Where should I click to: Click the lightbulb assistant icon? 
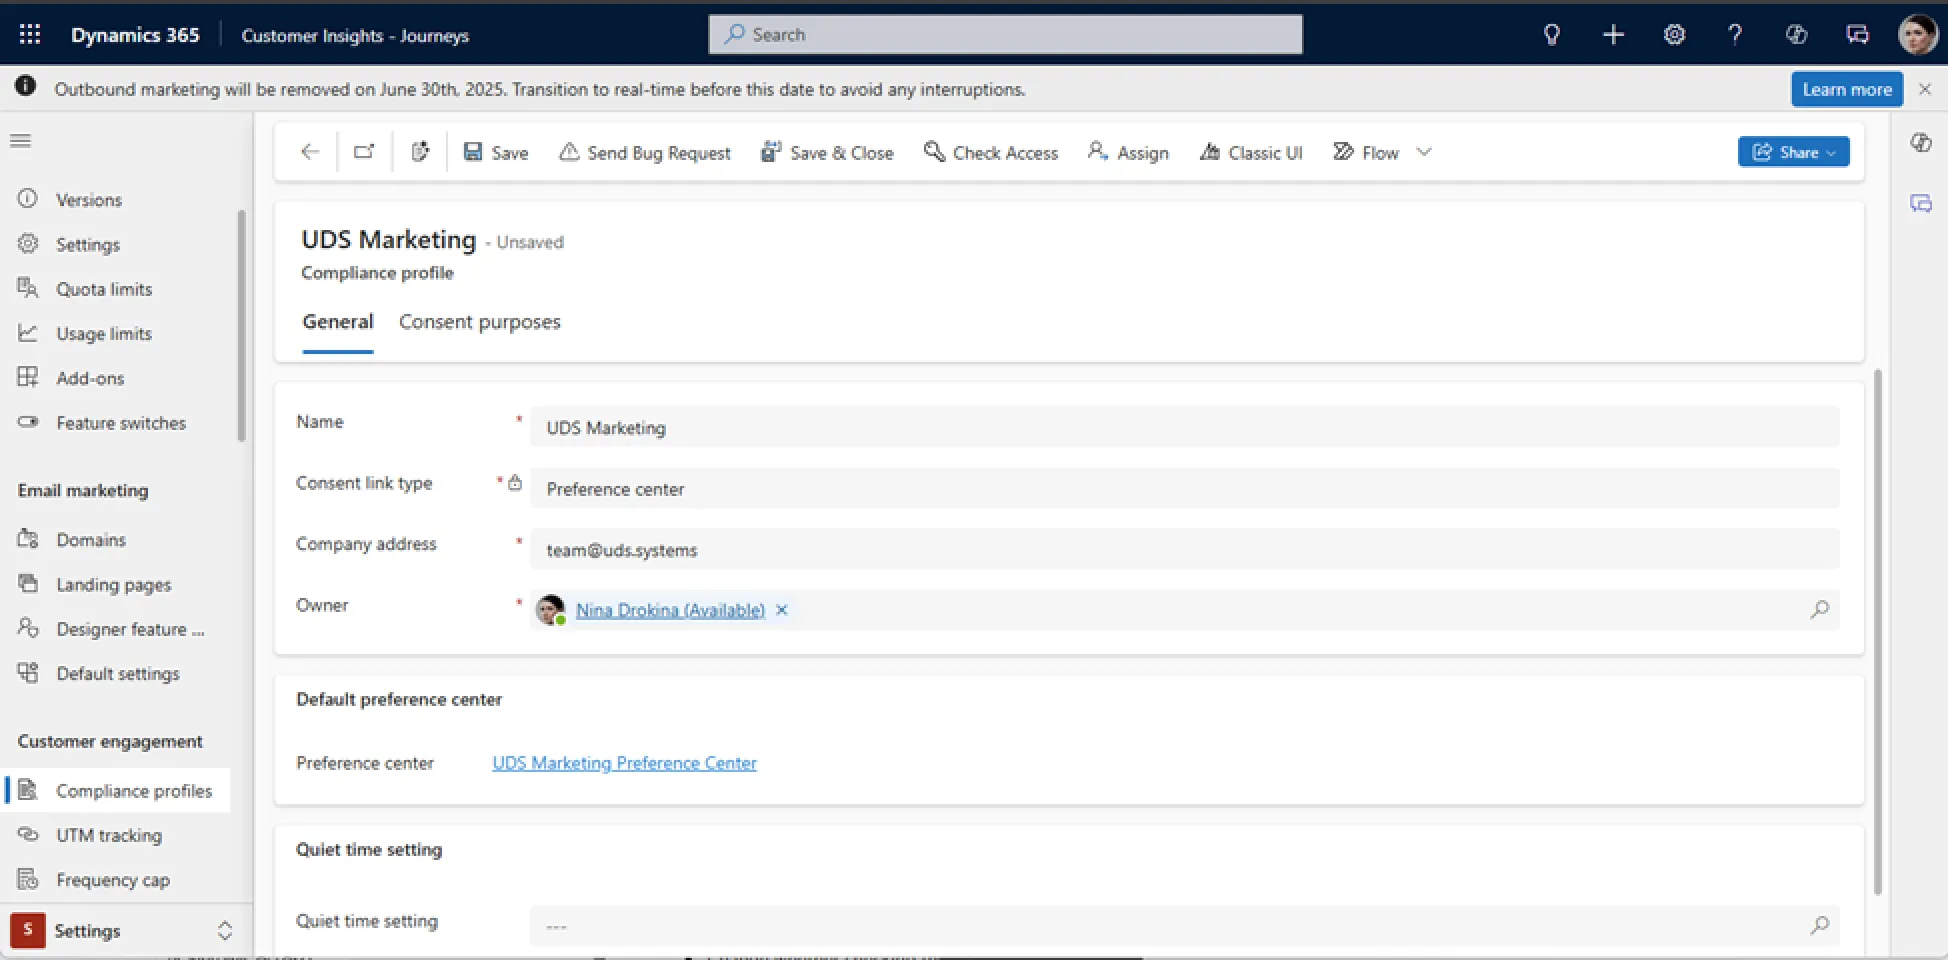click(1552, 35)
